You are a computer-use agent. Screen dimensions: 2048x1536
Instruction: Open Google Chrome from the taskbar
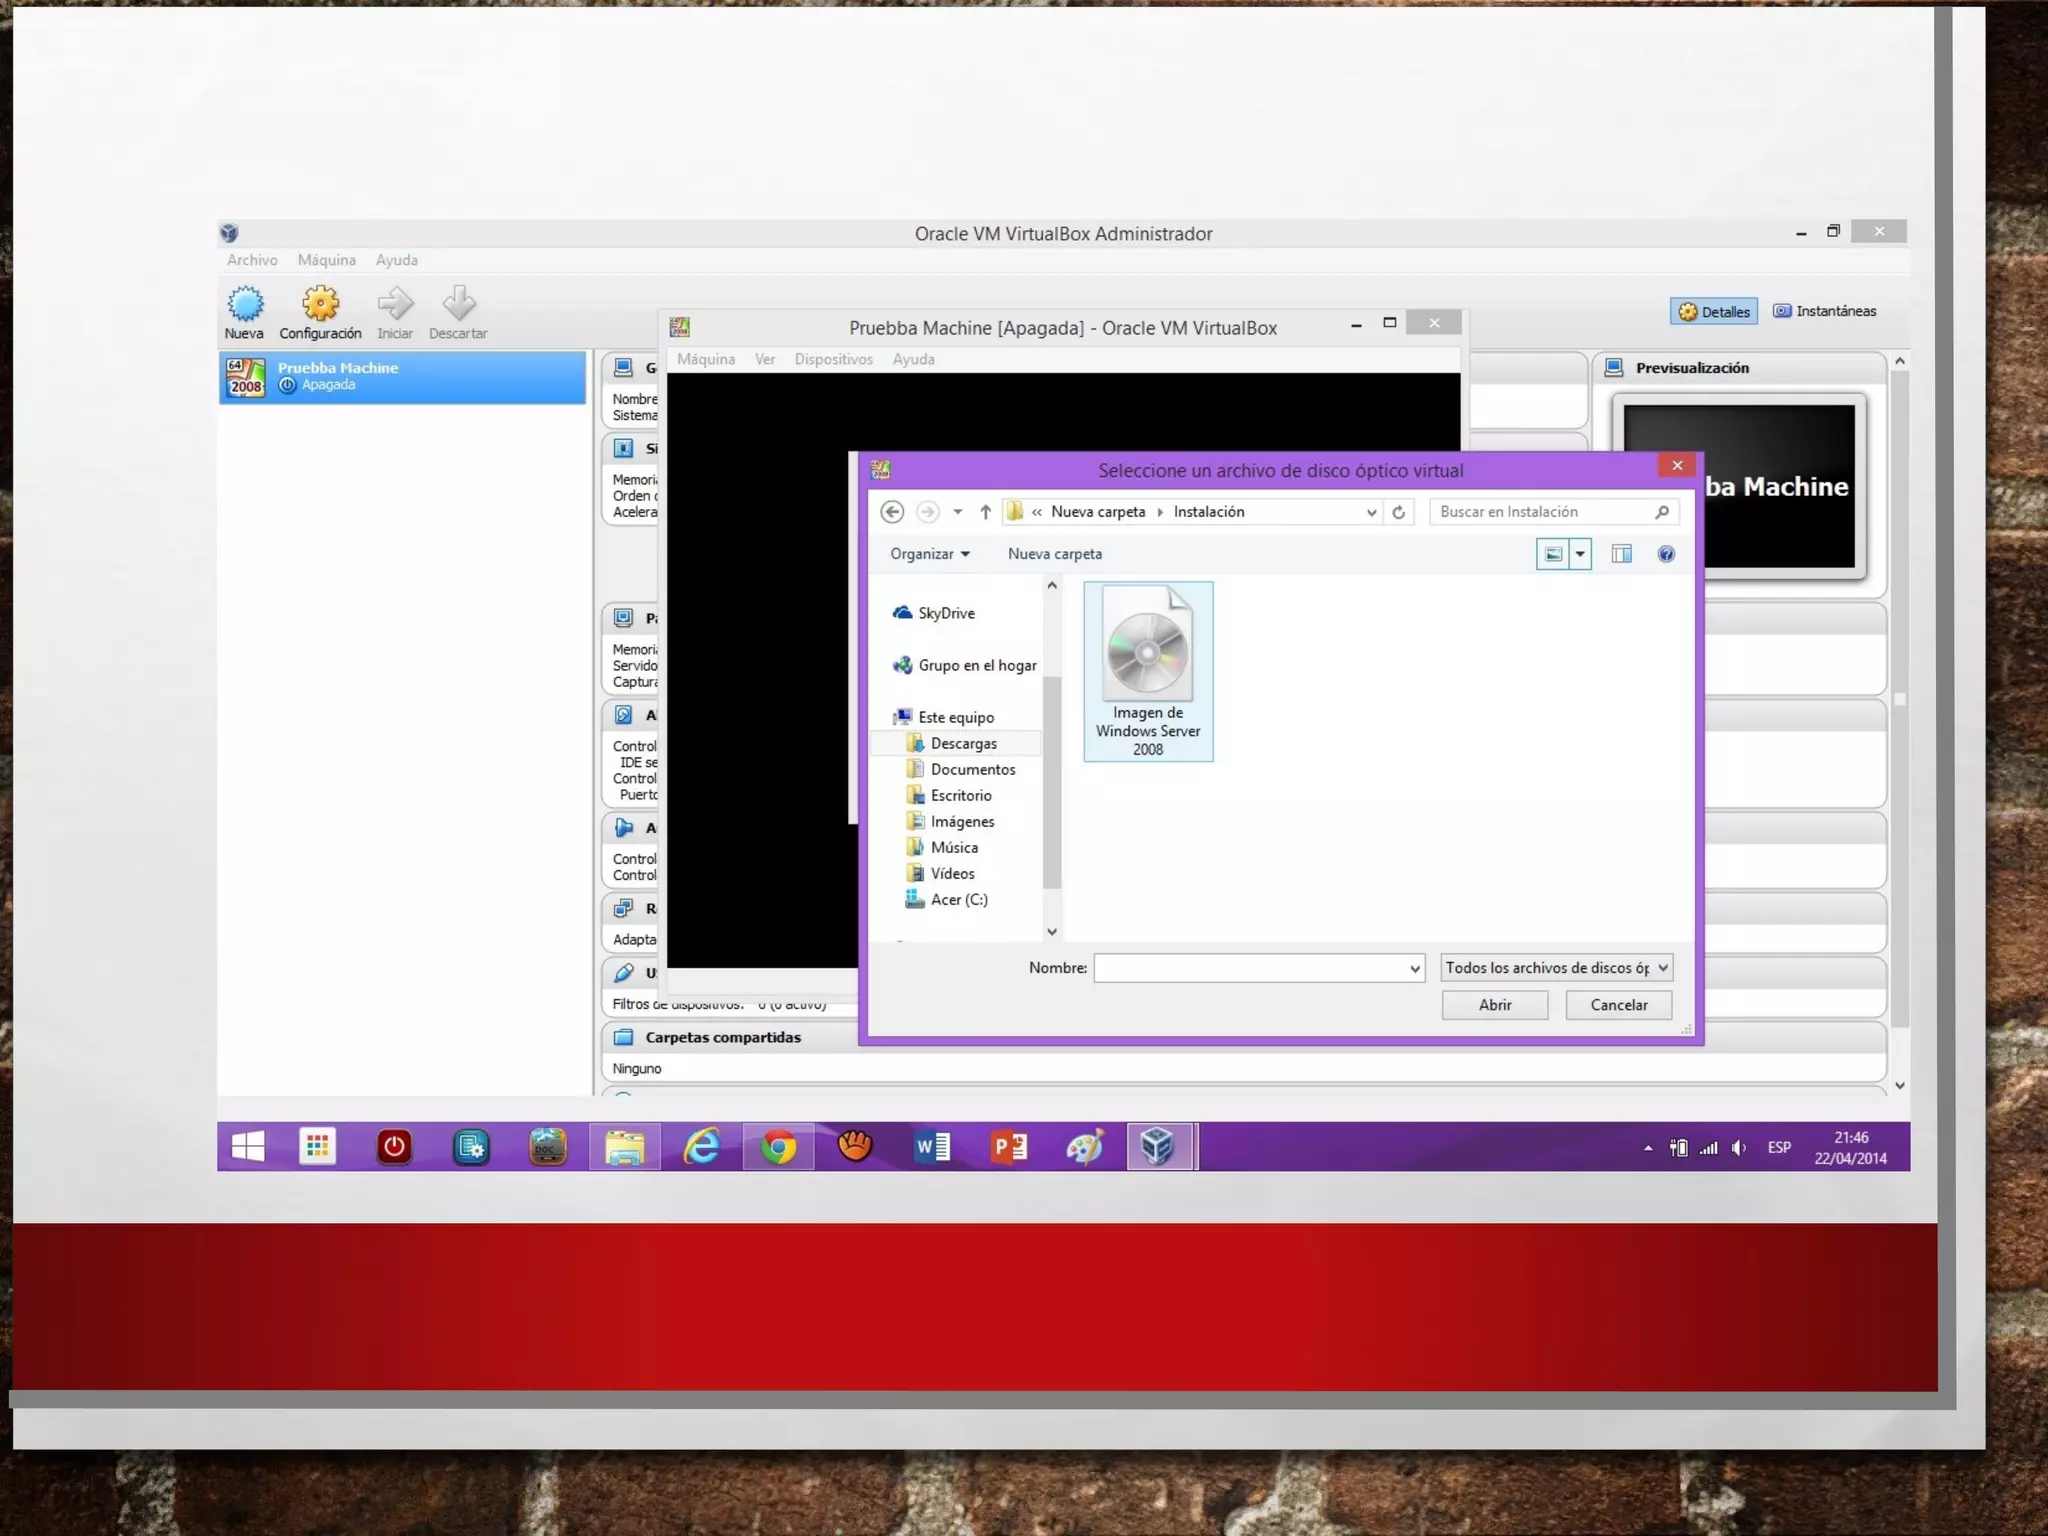tap(778, 1147)
